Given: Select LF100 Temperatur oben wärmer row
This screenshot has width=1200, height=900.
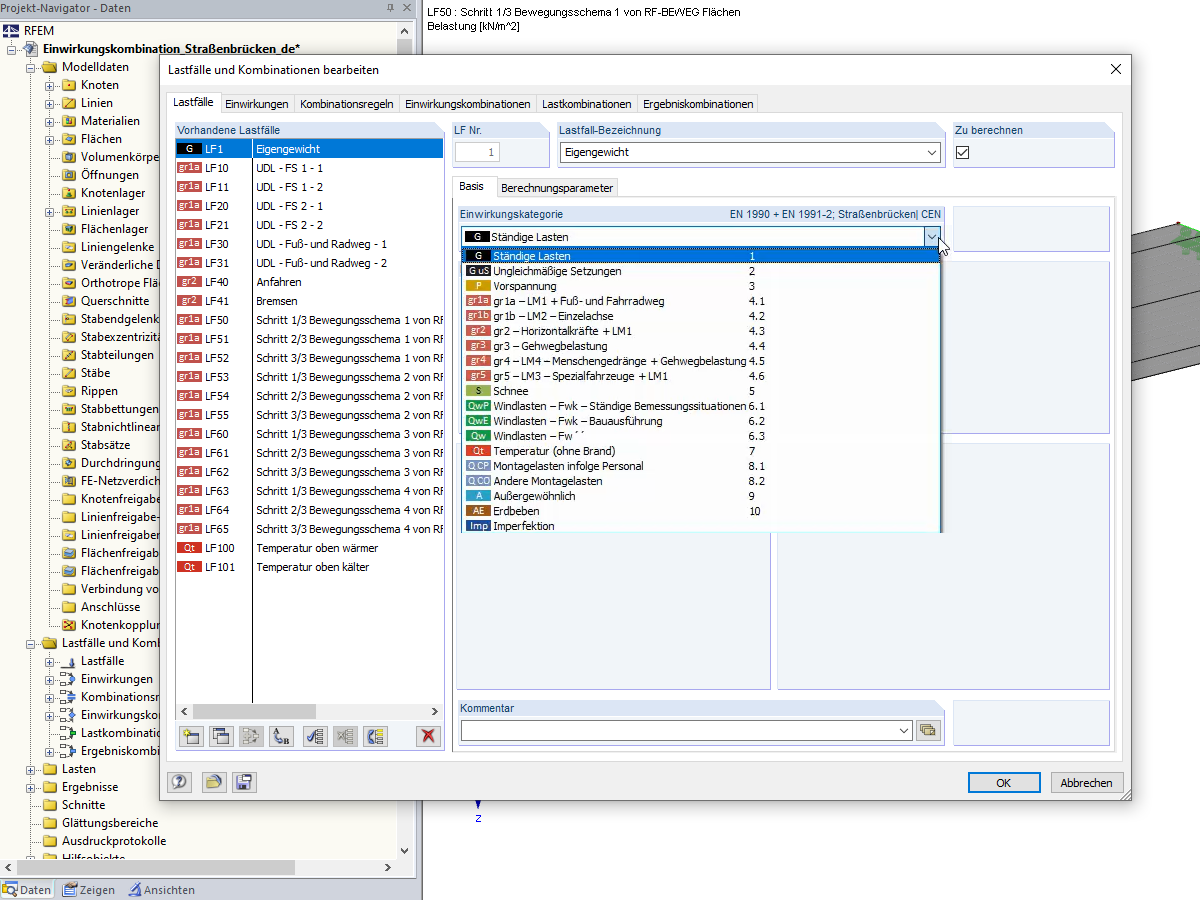Looking at the screenshot, I should (309, 548).
